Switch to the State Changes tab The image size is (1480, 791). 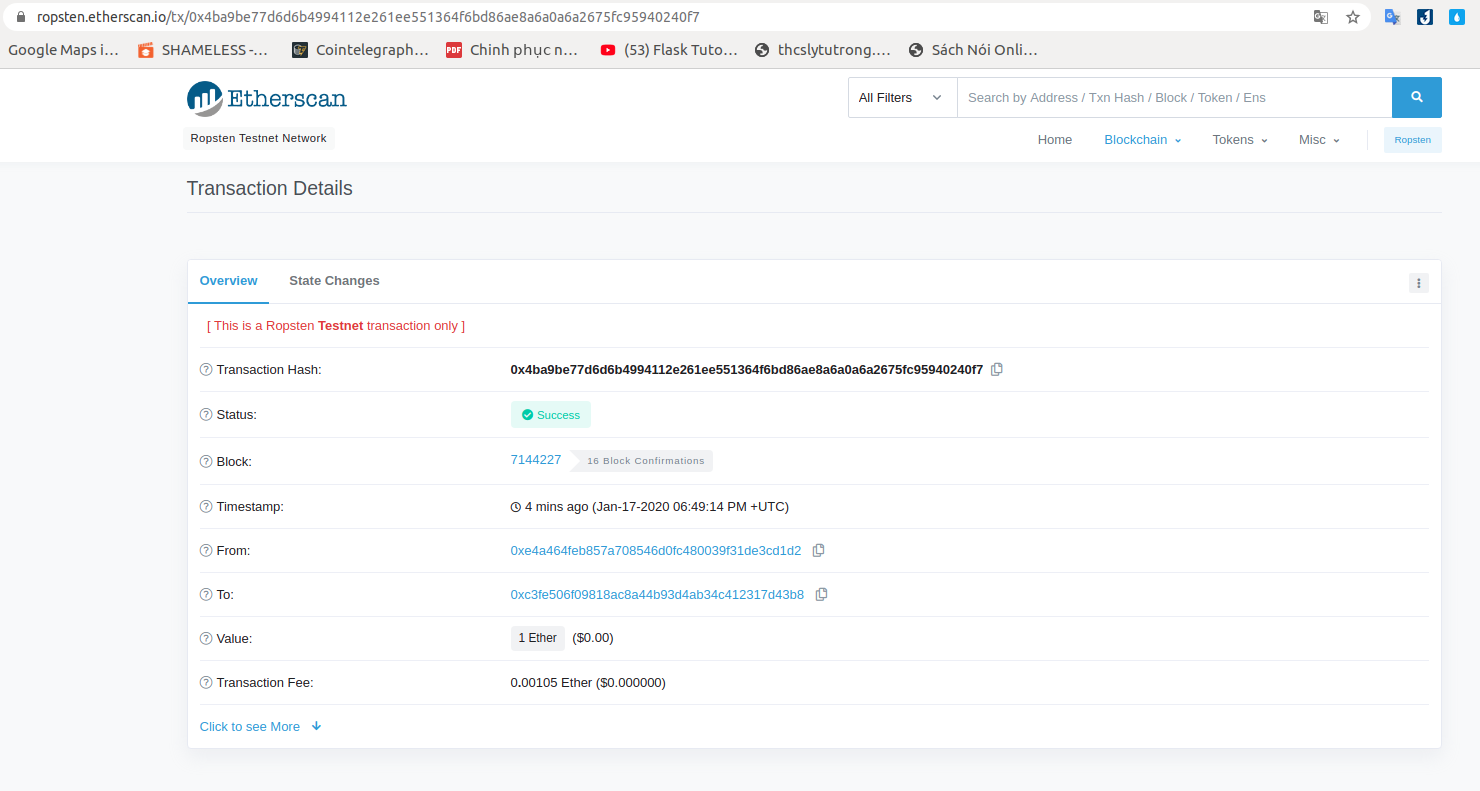coord(334,281)
